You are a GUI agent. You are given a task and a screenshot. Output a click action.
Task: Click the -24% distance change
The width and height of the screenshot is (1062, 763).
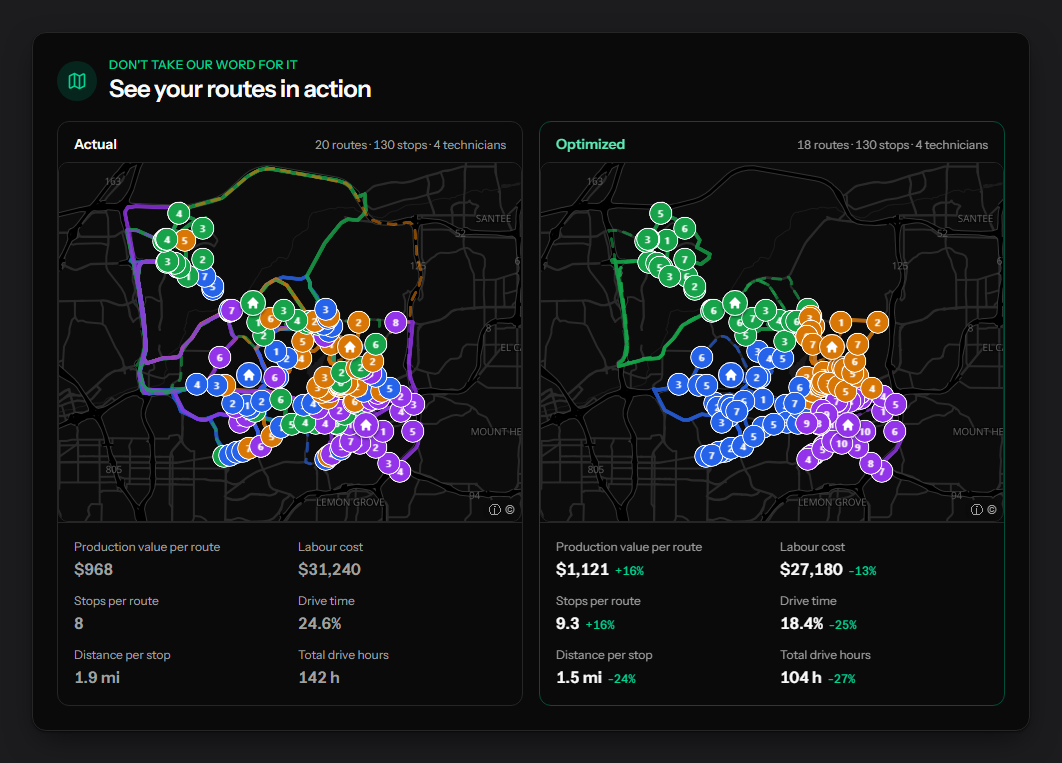(622, 679)
